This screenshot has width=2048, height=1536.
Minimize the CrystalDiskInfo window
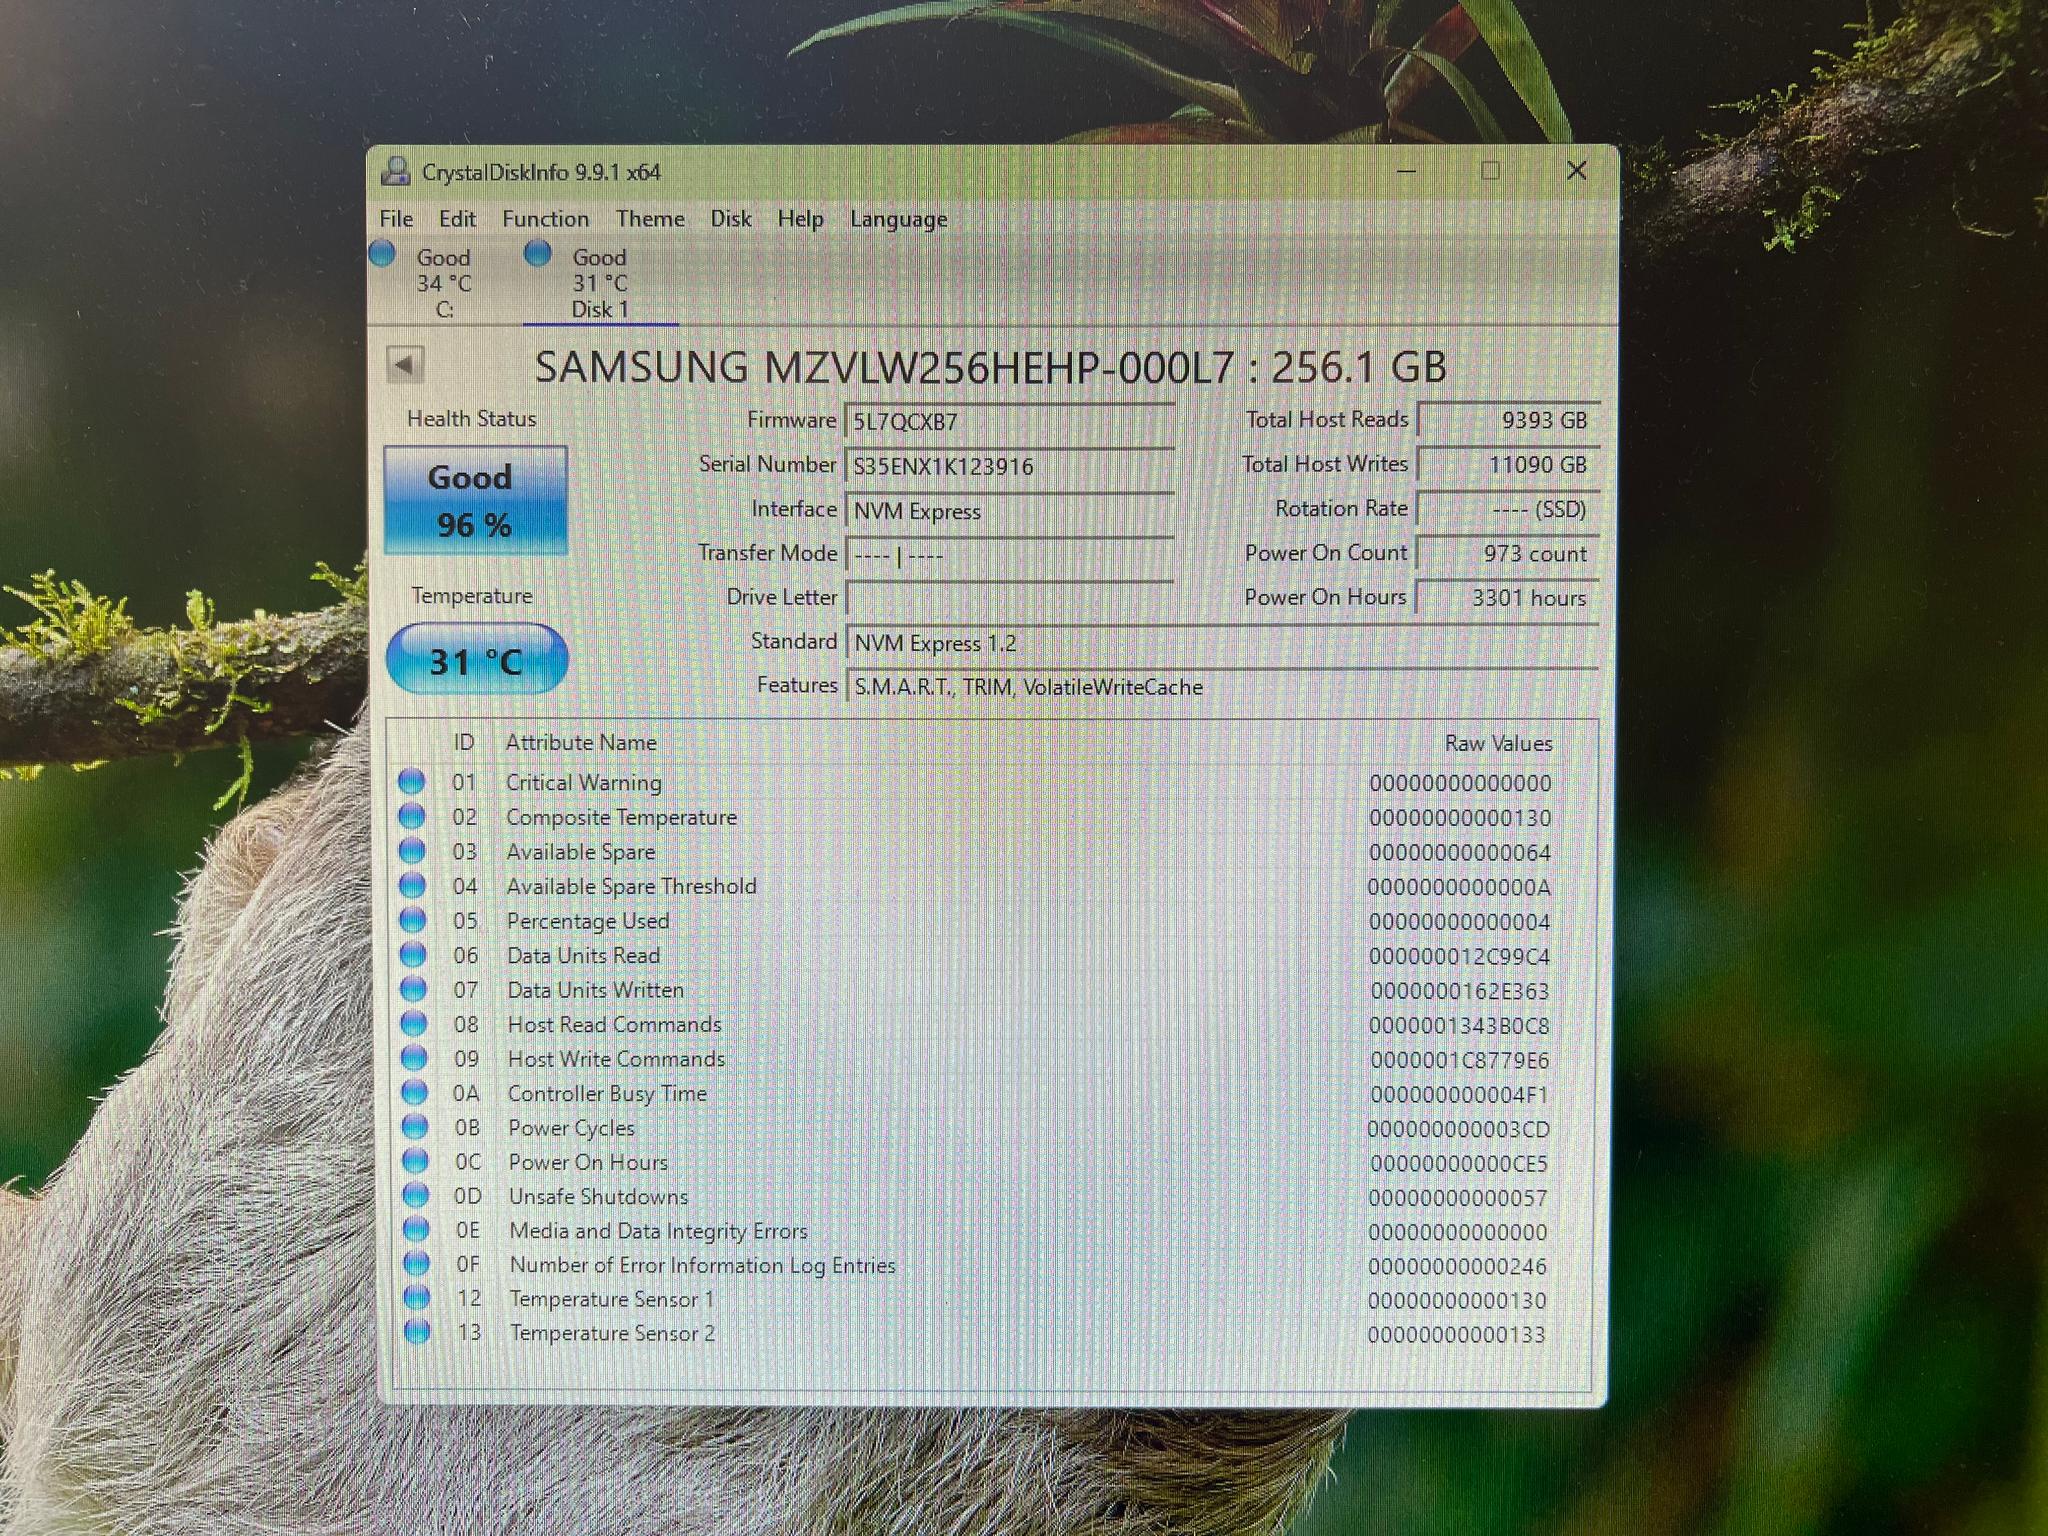coord(1406,171)
